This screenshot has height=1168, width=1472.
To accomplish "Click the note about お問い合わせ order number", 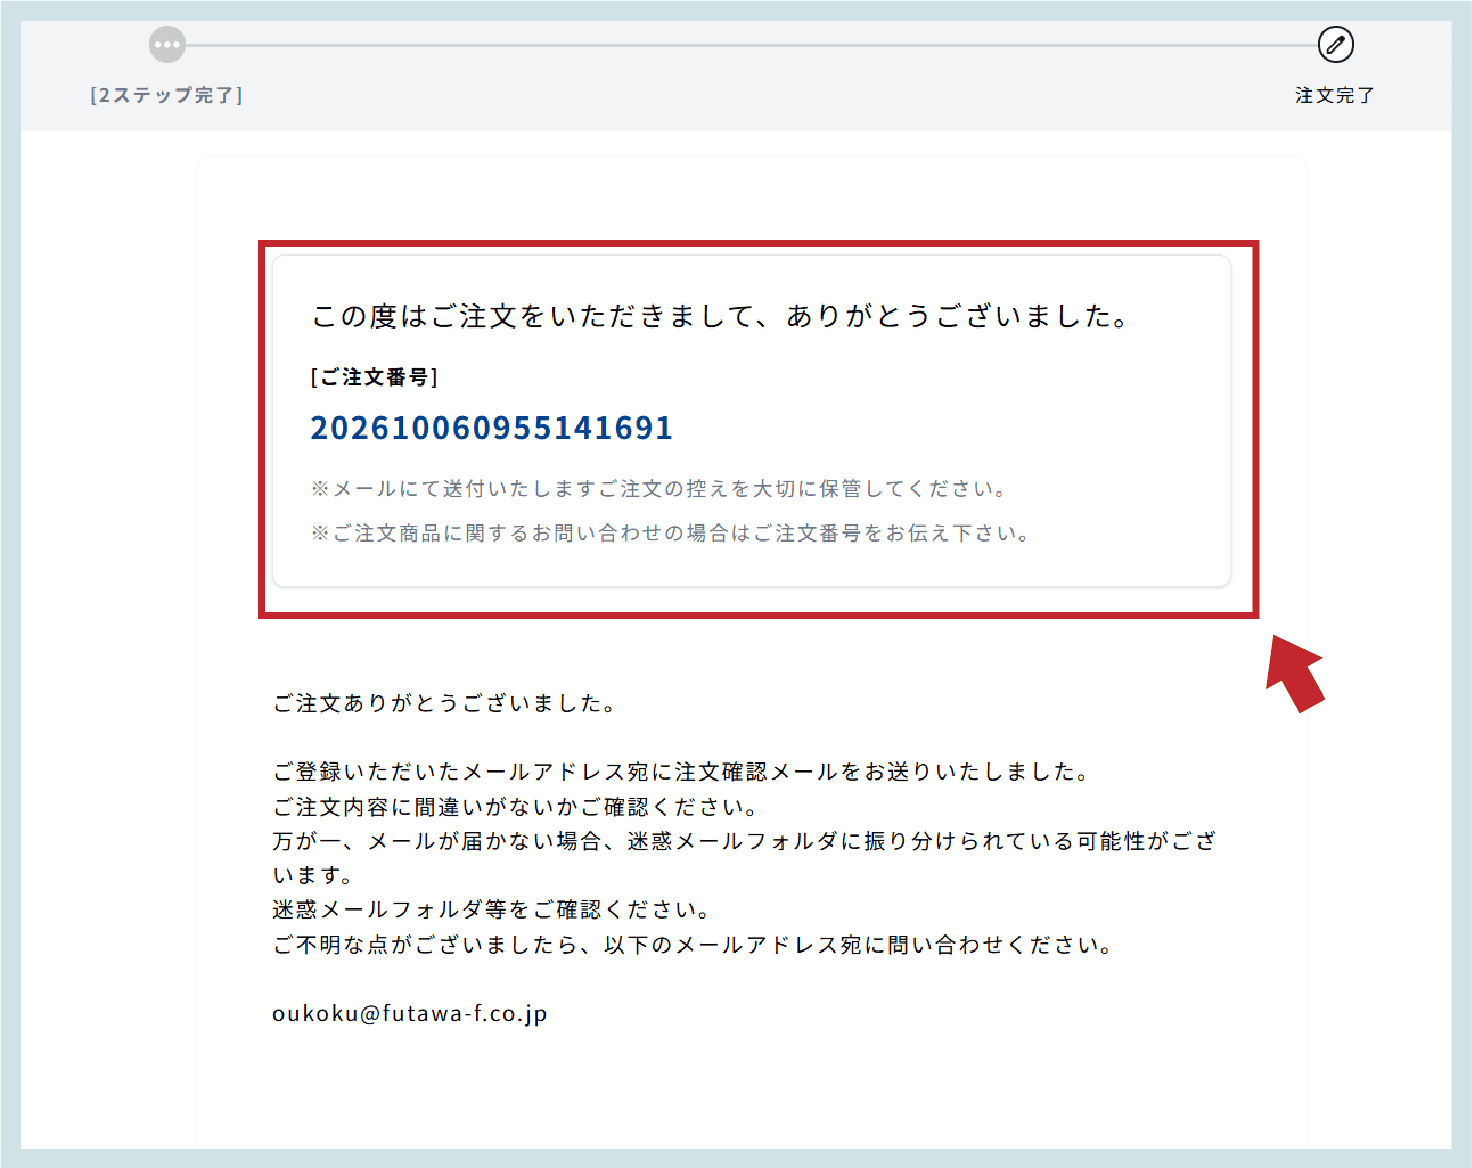I will pyautogui.click(x=670, y=533).
